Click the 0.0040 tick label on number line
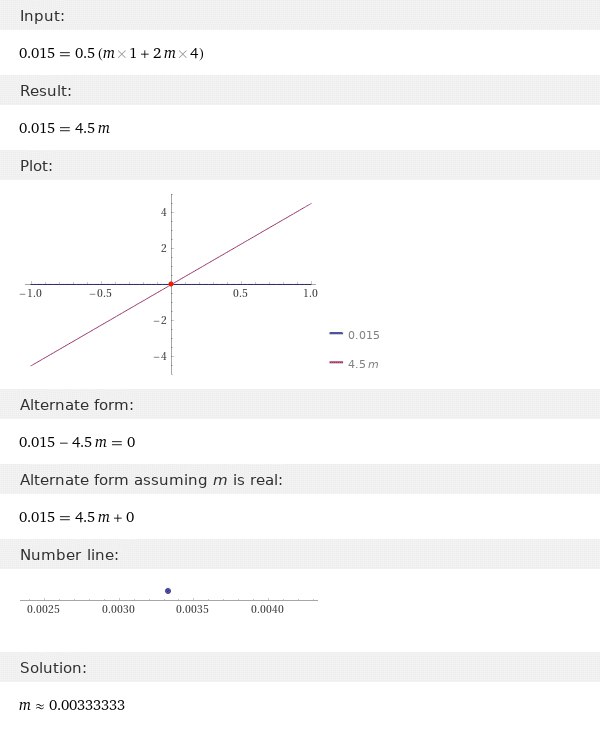Image resolution: width=600 pixels, height=734 pixels. tap(266, 609)
